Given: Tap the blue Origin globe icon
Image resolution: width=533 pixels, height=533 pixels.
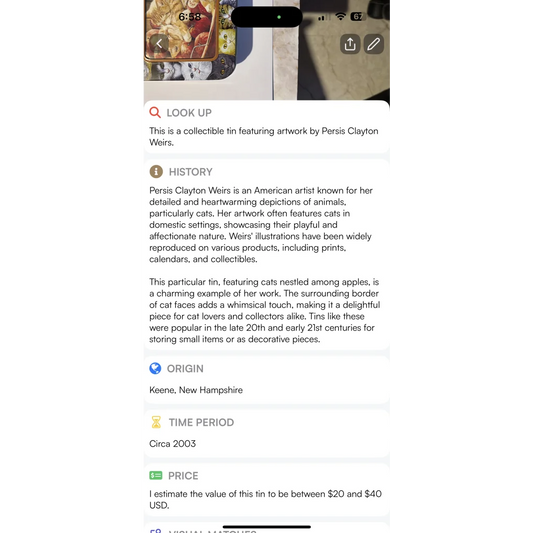Looking at the screenshot, I should [x=155, y=368].
